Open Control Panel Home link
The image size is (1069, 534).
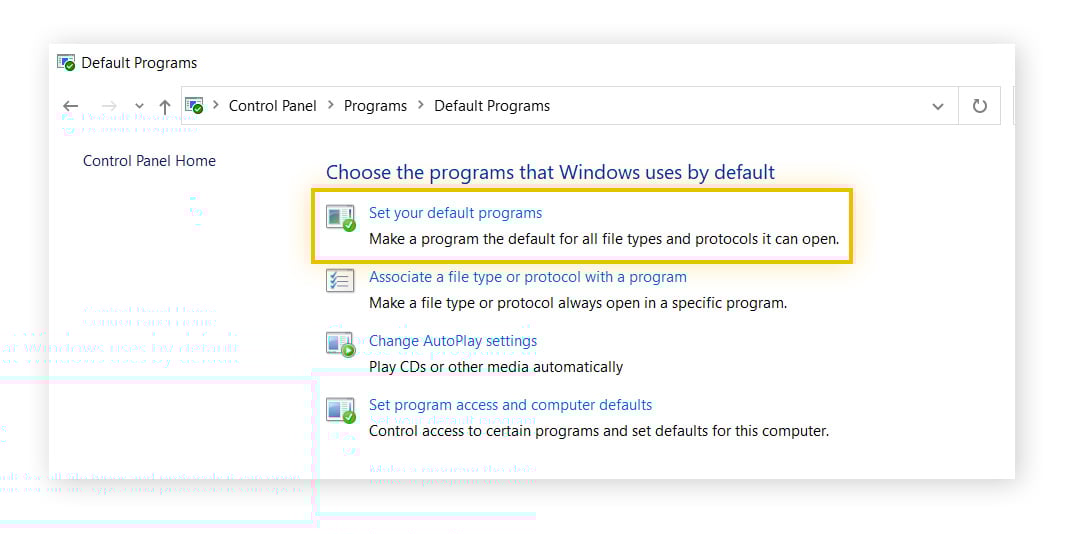point(149,161)
